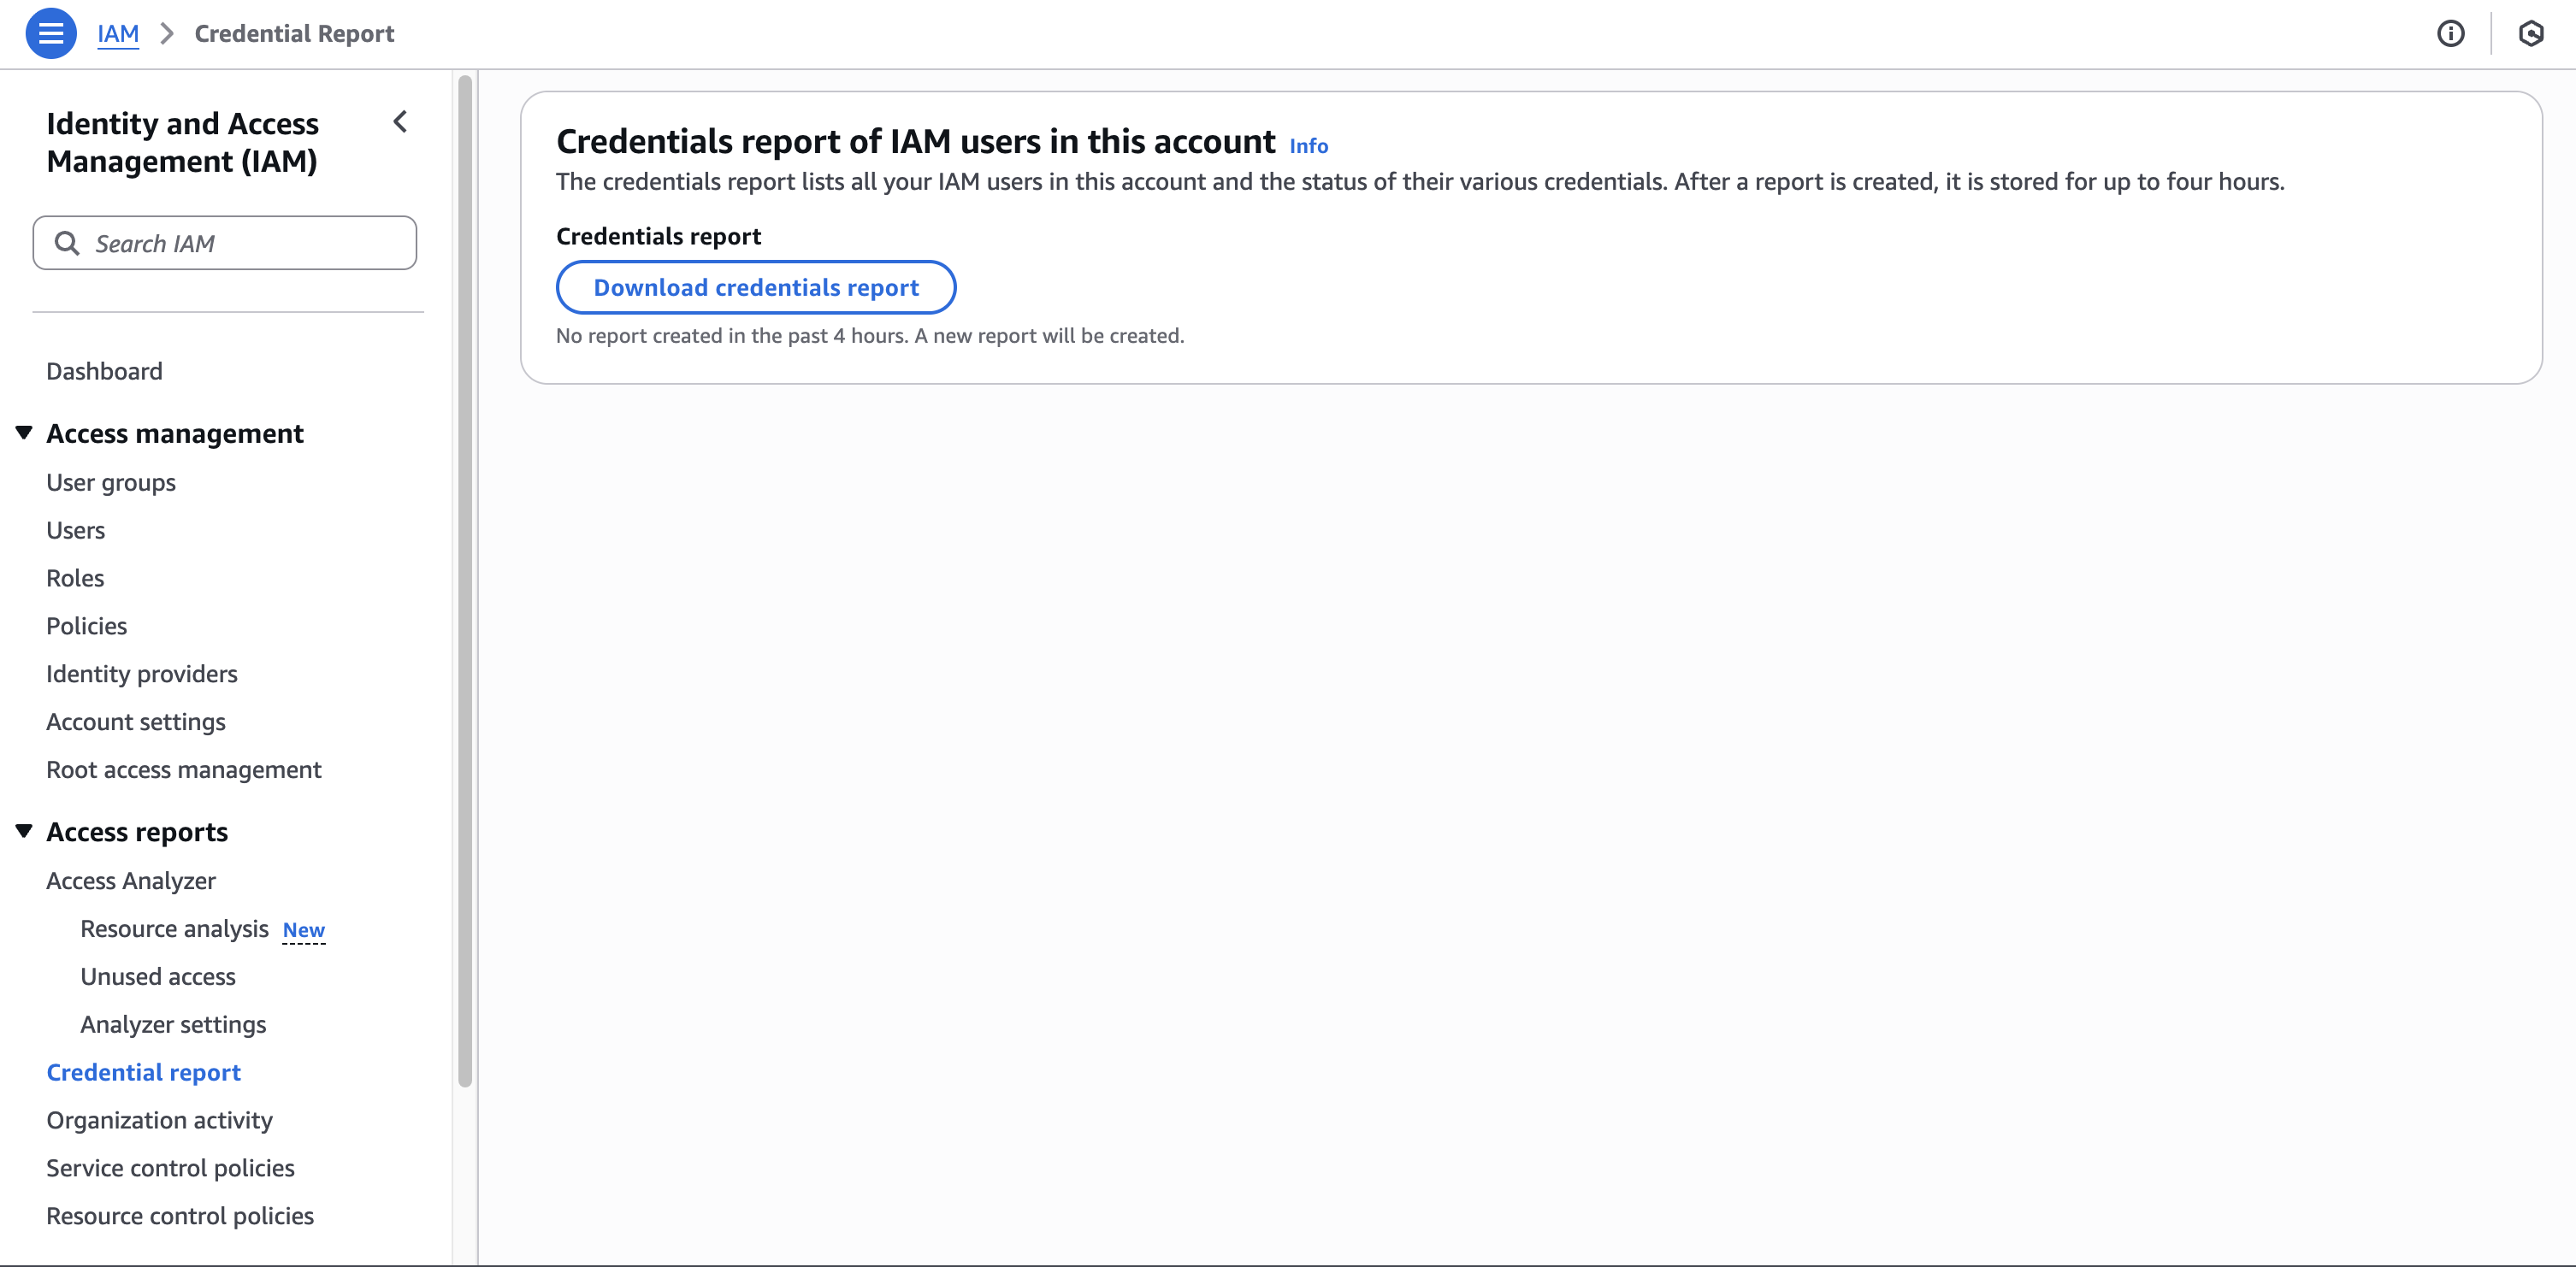2576x1267 pixels.
Task: Collapse the Access reports section
Action: pyautogui.click(x=24, y=831)
